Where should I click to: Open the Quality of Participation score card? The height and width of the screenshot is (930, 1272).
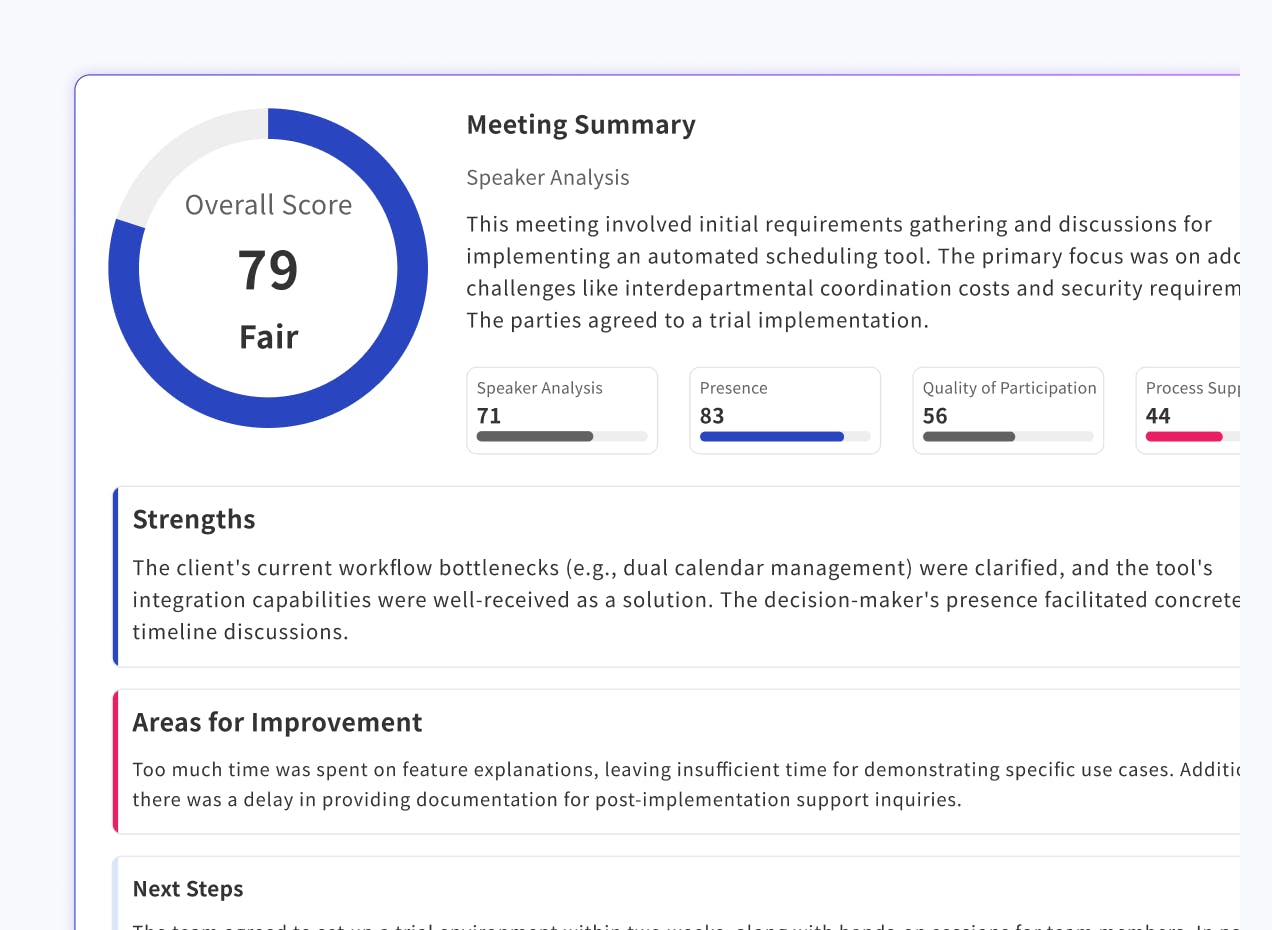(x=1008, y=410)
